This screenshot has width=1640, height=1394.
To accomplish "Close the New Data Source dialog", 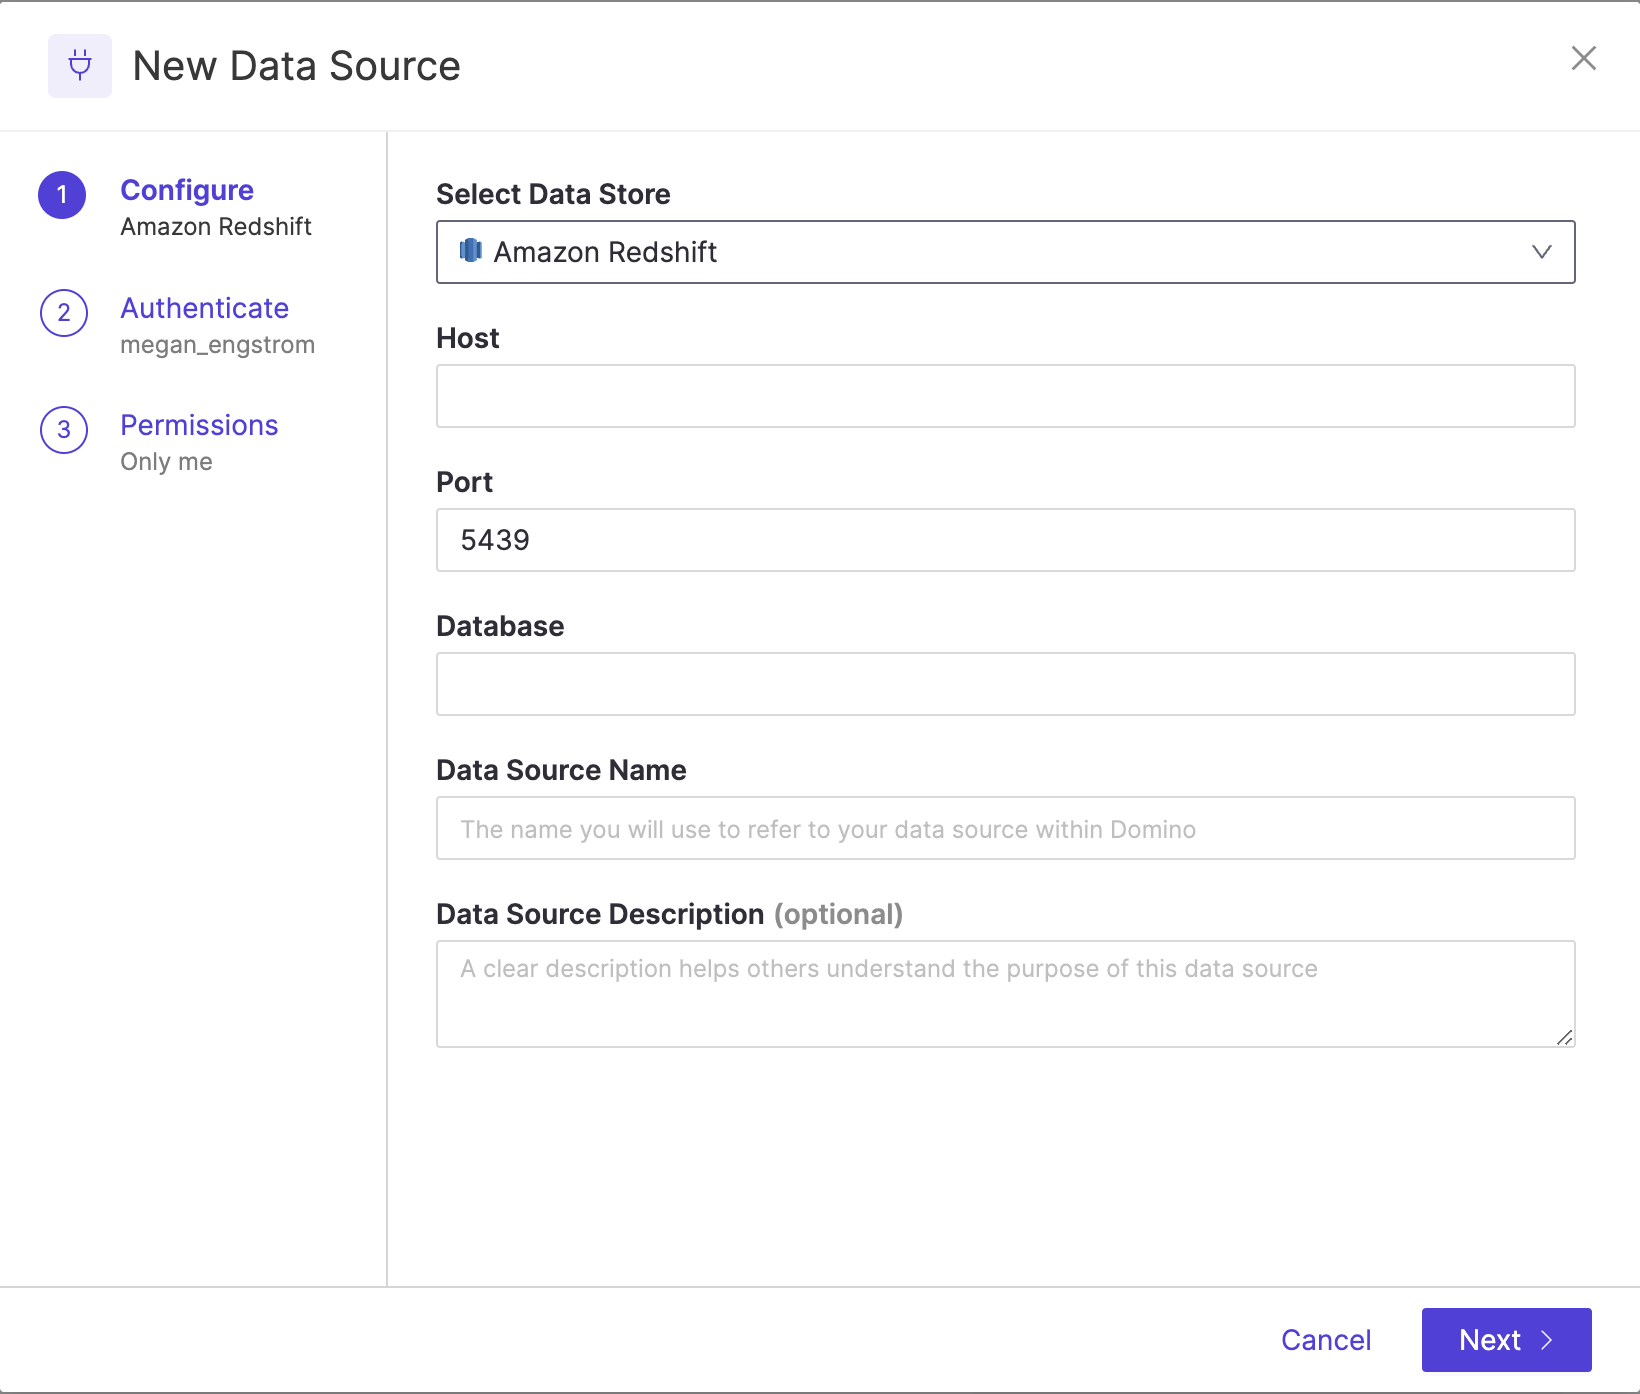I will (x=1584, y=58).
